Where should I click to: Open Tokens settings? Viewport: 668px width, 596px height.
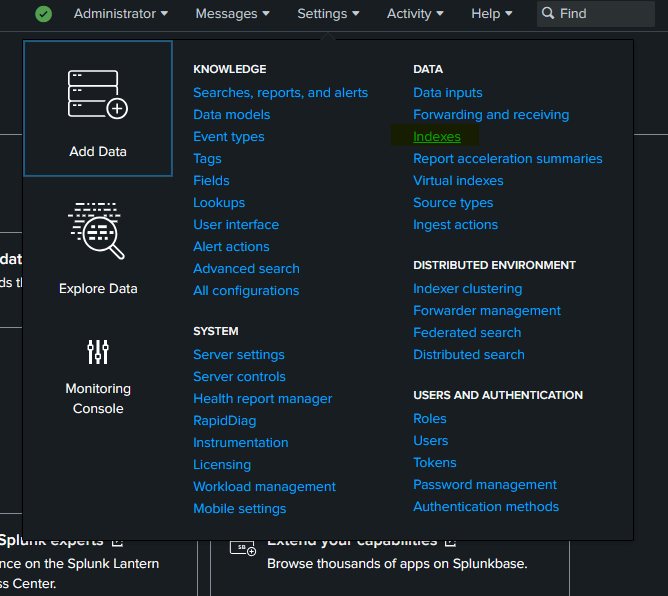[435, 463]
